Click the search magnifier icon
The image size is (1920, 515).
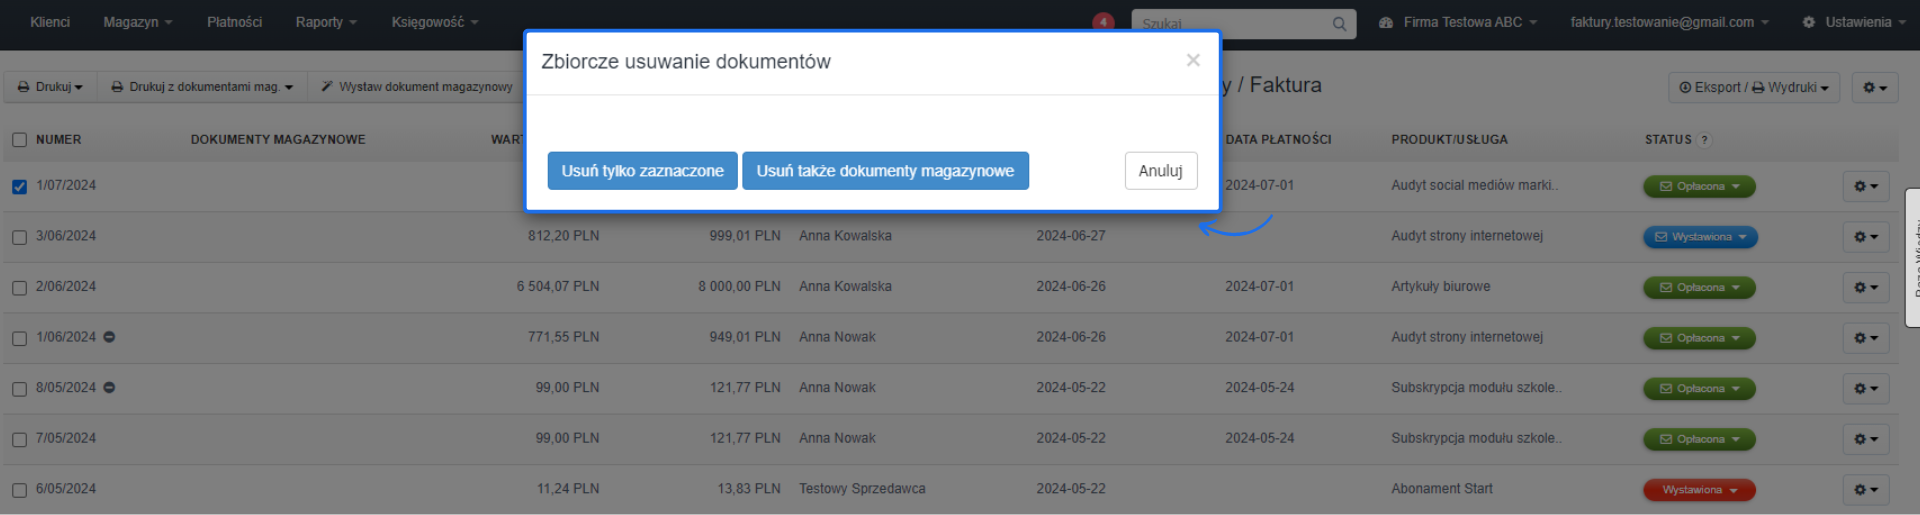coord(1339,24)
